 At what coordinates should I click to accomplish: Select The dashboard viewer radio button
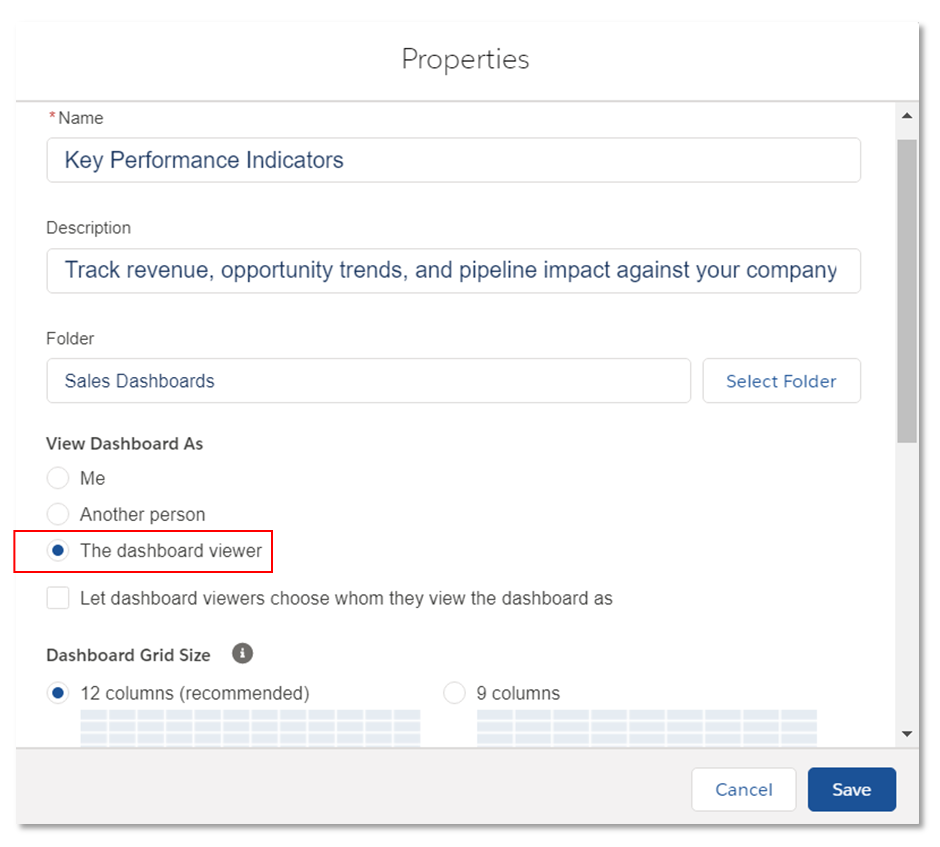point(58,550)
